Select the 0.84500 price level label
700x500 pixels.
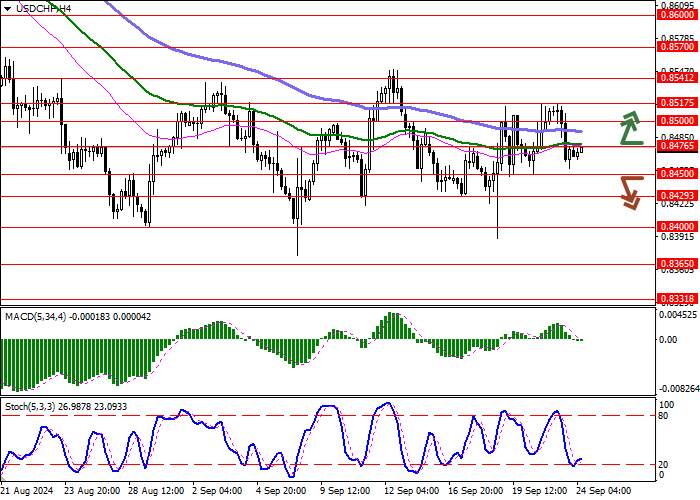pos(677,174)
